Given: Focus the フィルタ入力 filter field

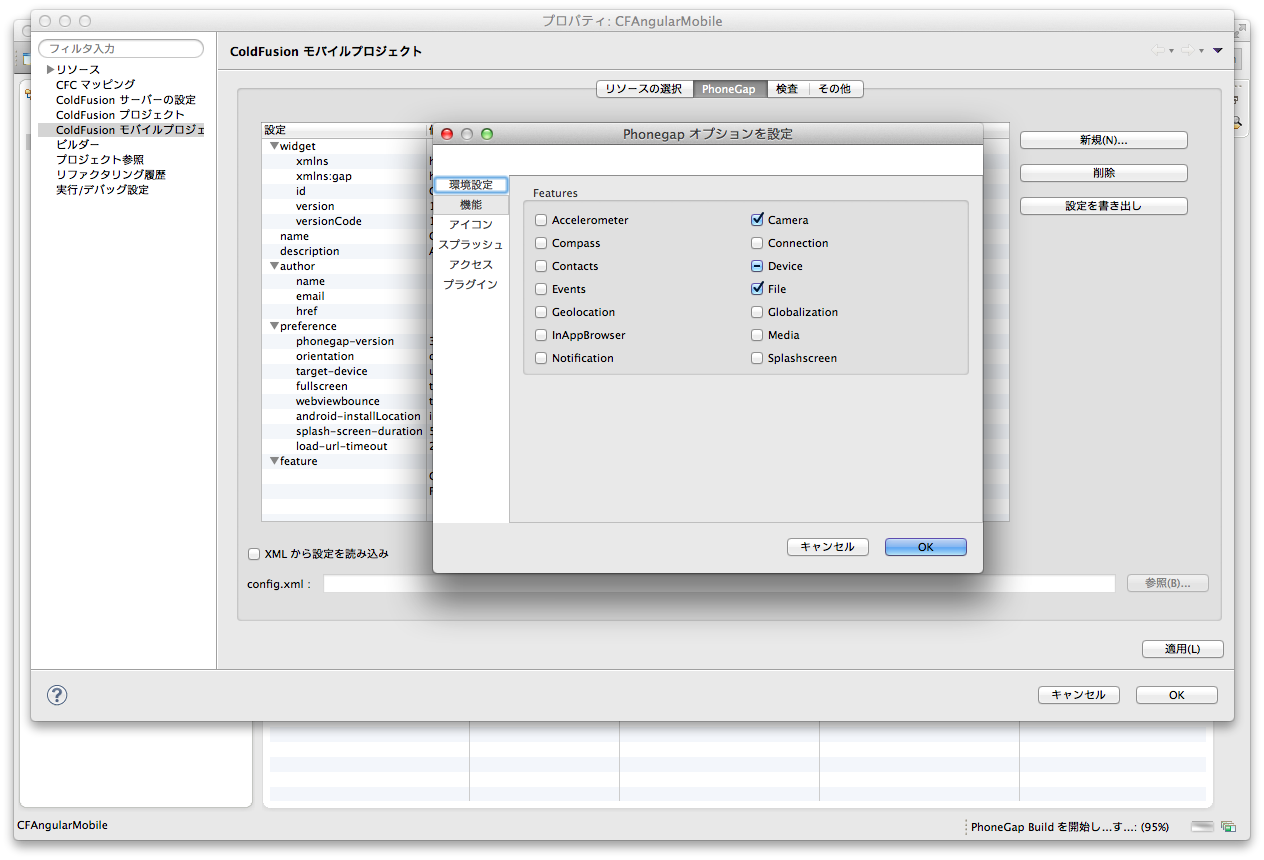Looking at the screenshot, I should [121, 48].
